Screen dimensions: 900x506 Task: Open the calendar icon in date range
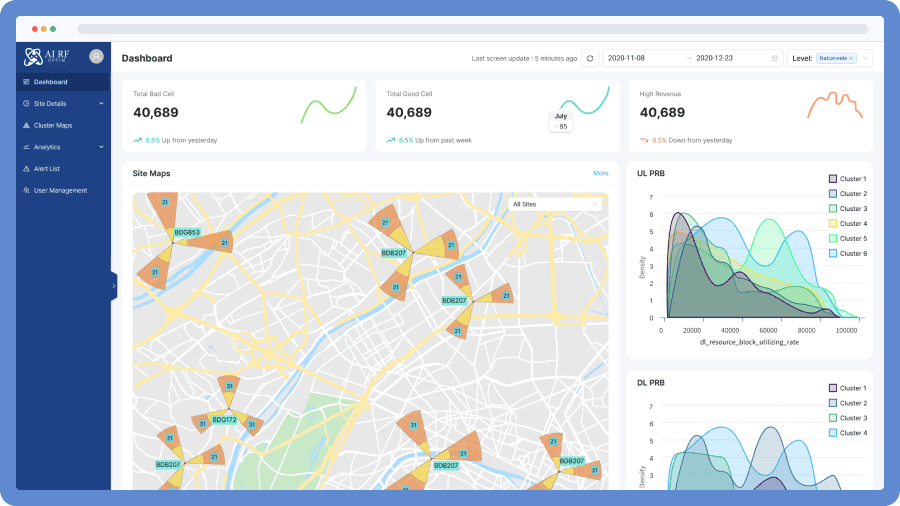click(775, 59)
